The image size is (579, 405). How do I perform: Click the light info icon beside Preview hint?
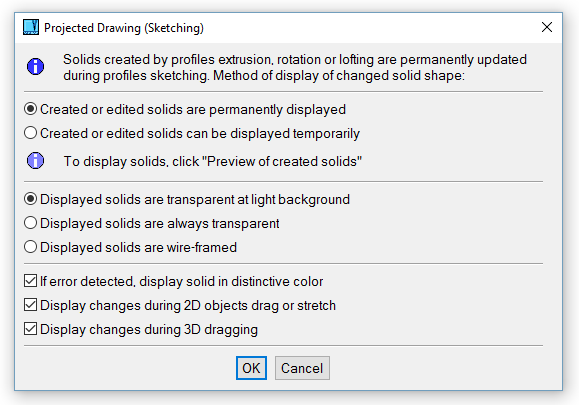coord(35,161)
